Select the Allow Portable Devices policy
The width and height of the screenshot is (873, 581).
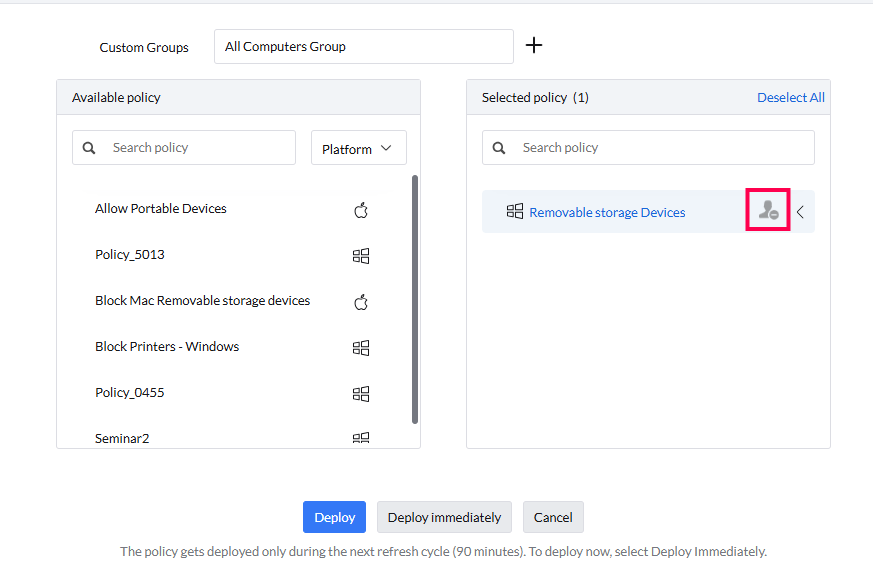coord(161,209)
